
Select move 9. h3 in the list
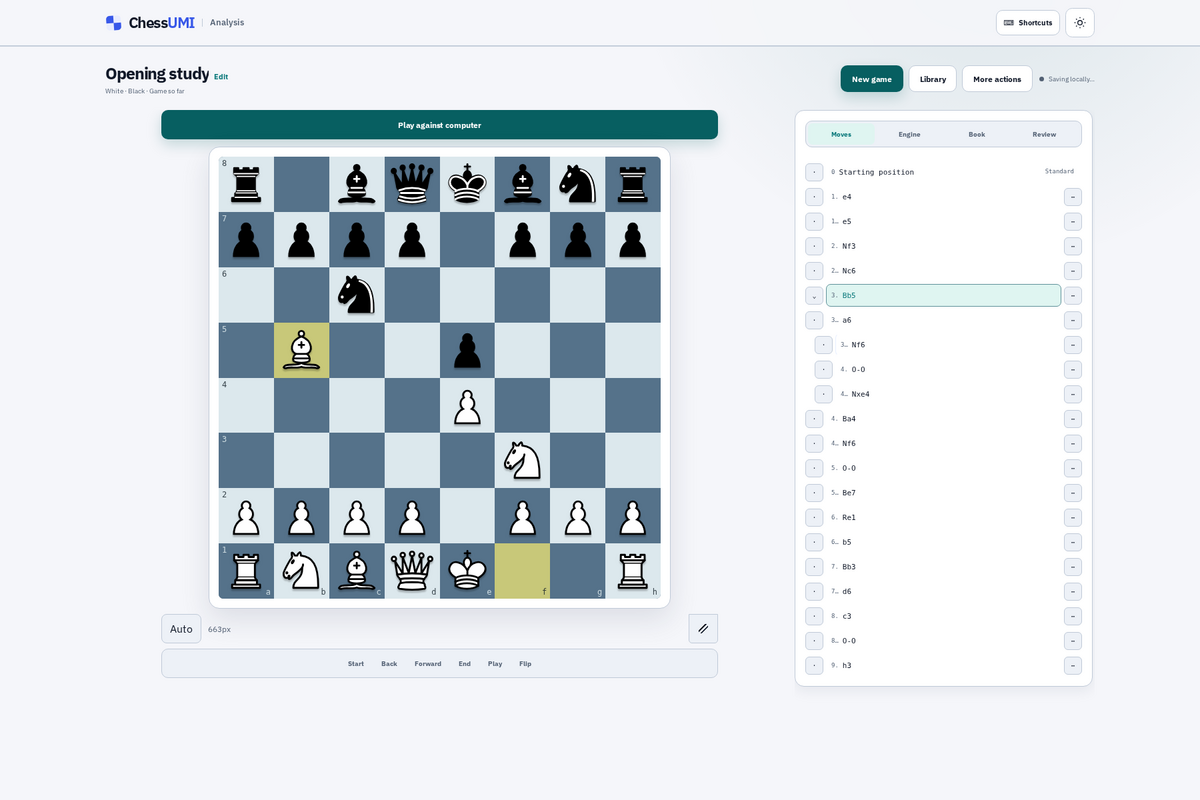tap(943, 665)
